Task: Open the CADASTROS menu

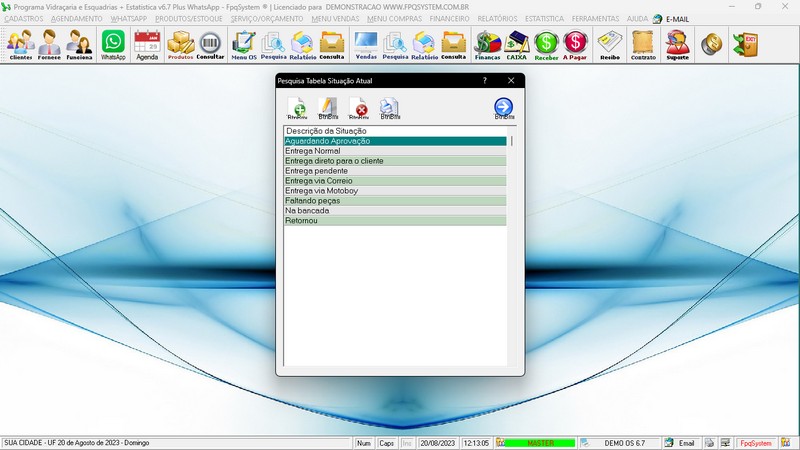Action: click(23, 19)
